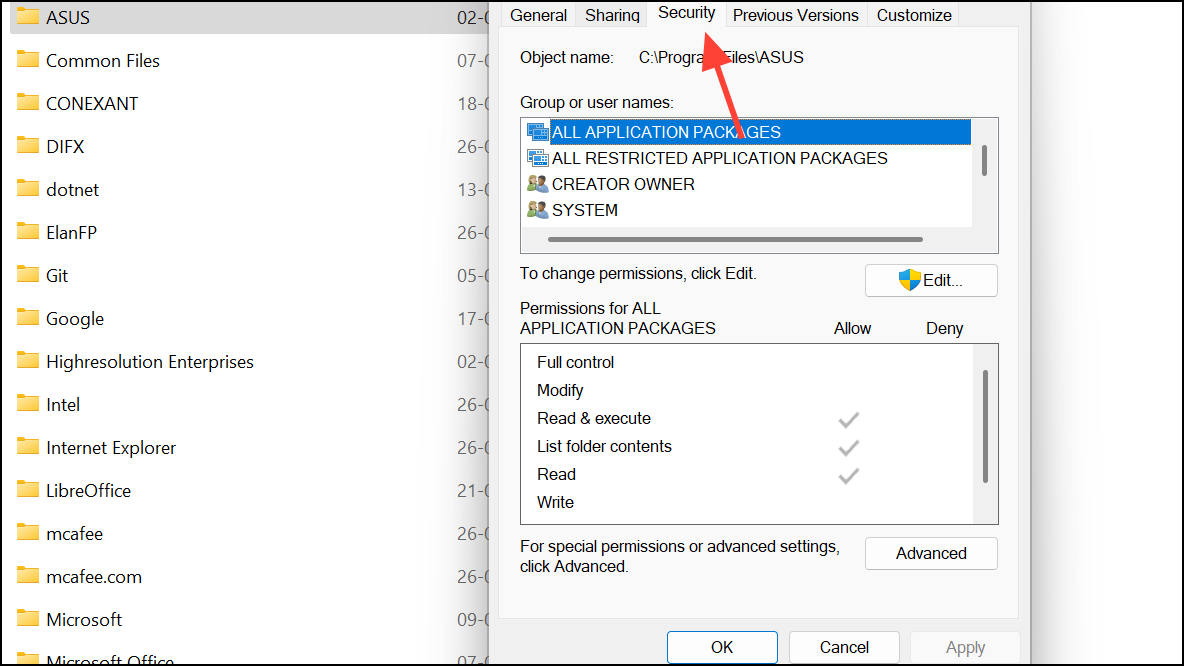1184x666 pixels.
Task: Click the LibreOffice folder icon
Action: 27,490
